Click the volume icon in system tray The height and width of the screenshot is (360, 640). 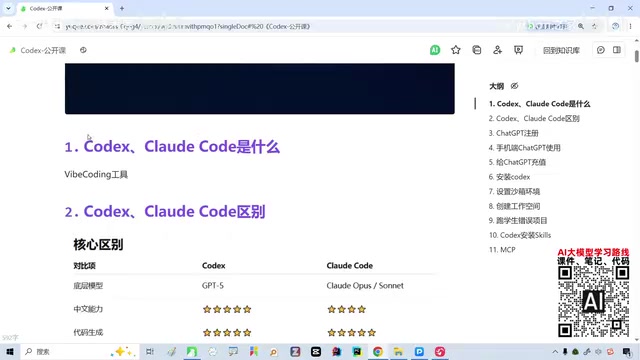pos(598,351)
